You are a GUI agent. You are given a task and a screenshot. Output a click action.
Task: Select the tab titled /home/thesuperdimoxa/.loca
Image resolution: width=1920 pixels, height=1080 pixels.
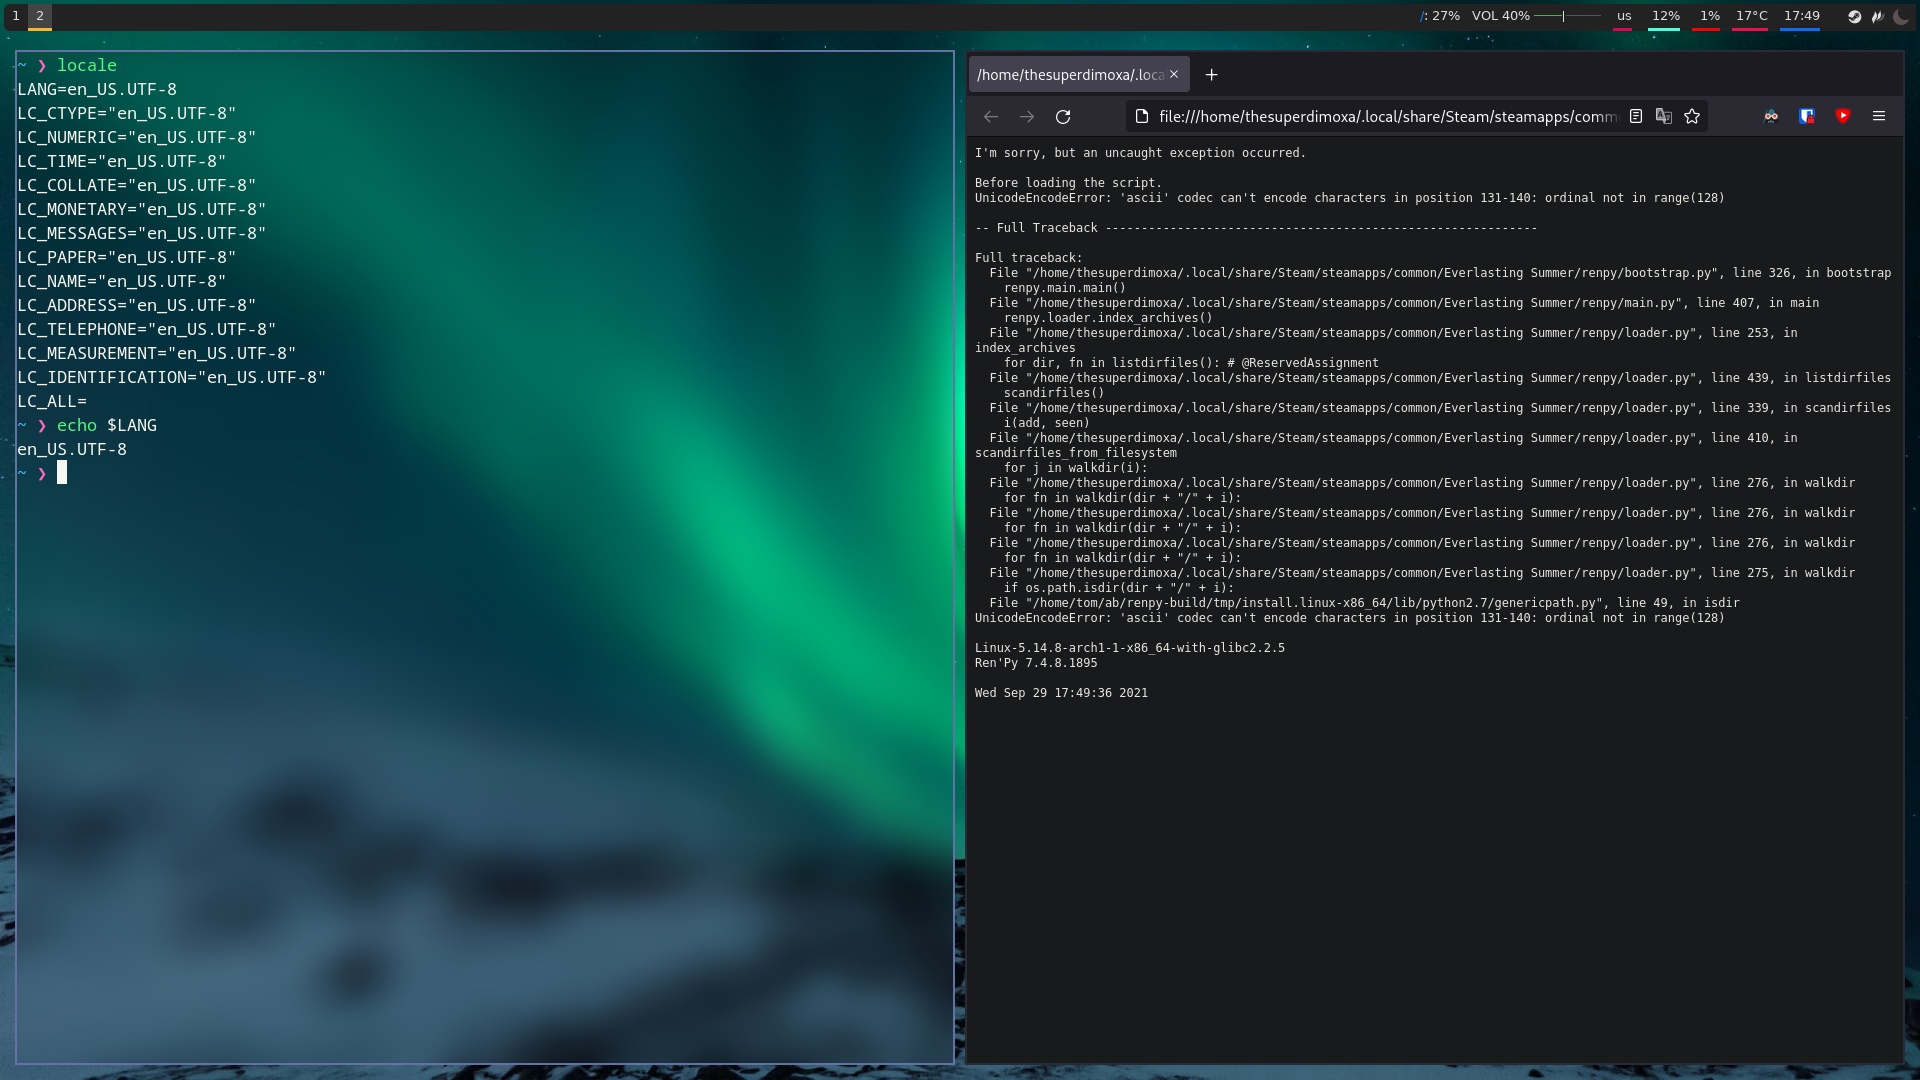1070,73
